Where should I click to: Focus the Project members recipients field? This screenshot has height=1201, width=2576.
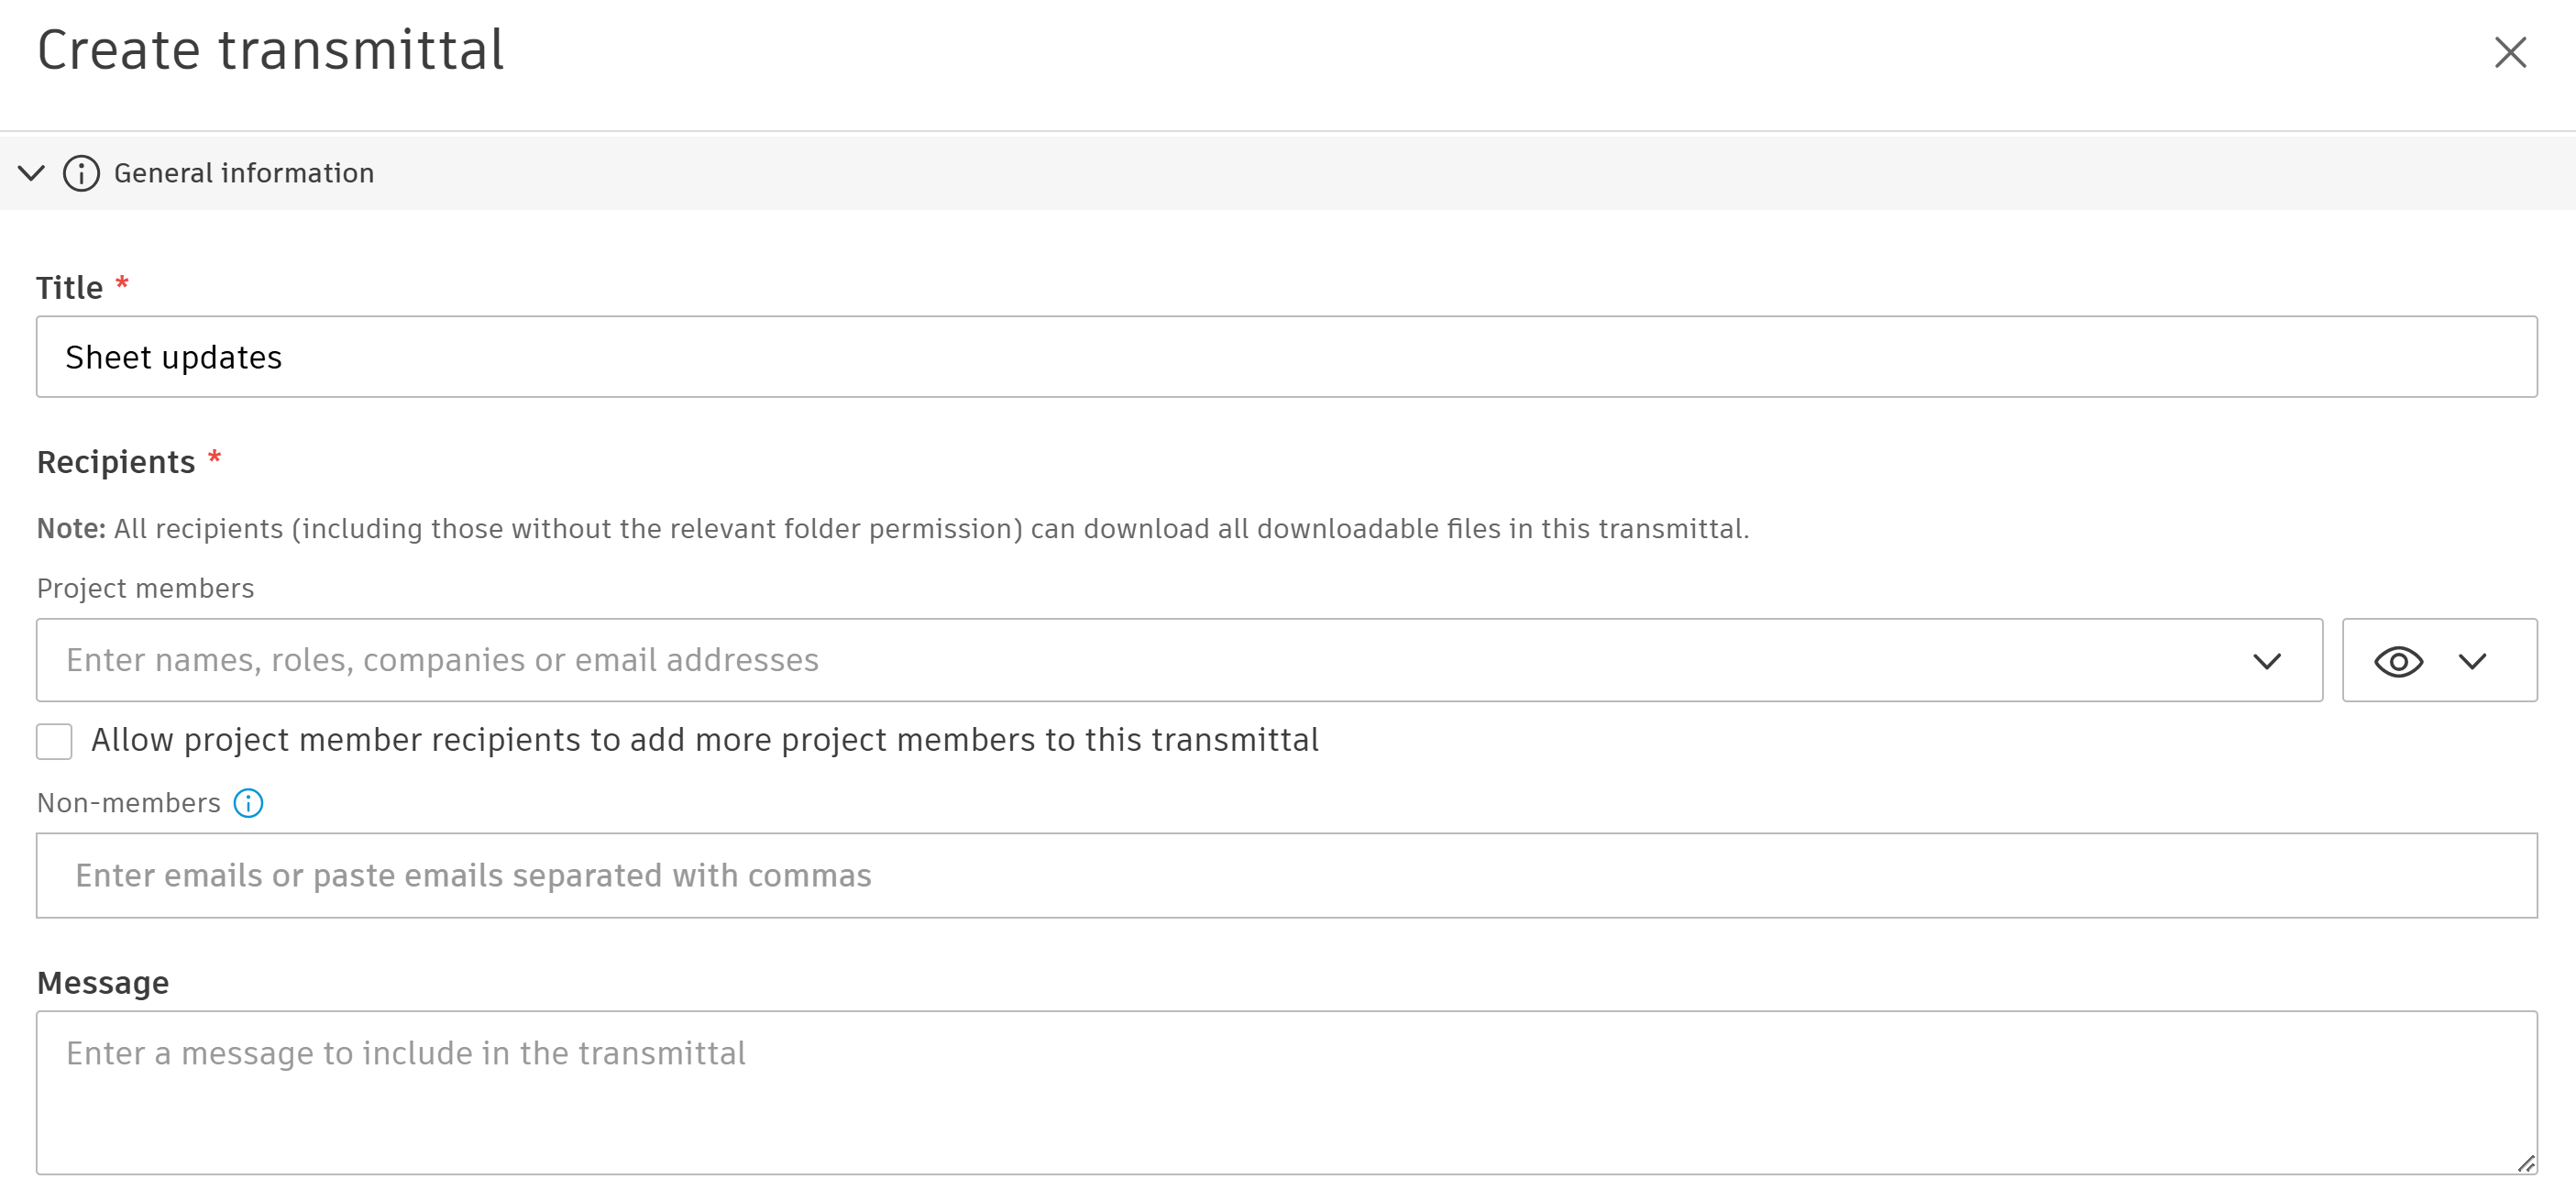coord(1140,660)
